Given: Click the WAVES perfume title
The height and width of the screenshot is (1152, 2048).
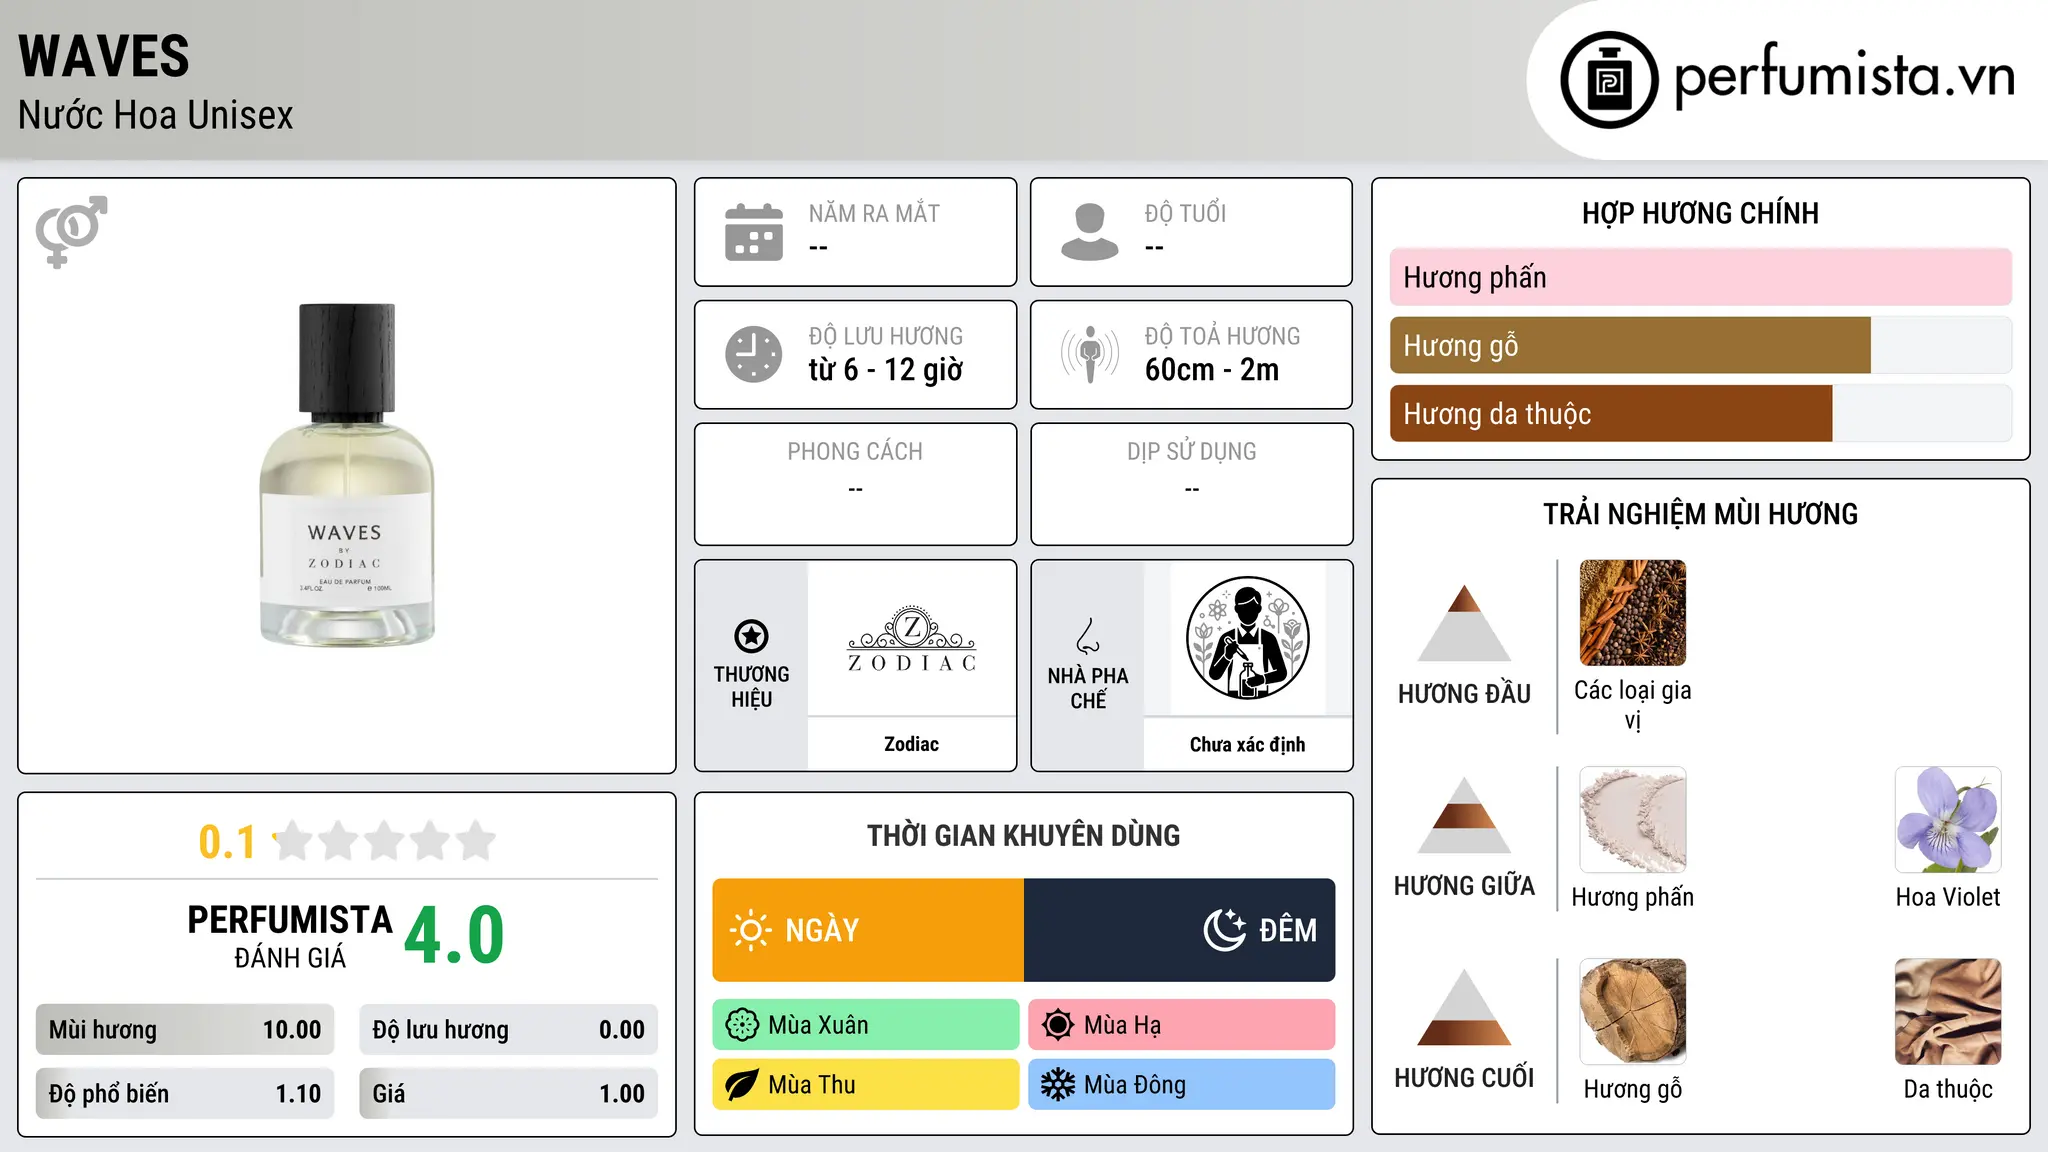Looking at the screenshot, I should click(104, 56).
